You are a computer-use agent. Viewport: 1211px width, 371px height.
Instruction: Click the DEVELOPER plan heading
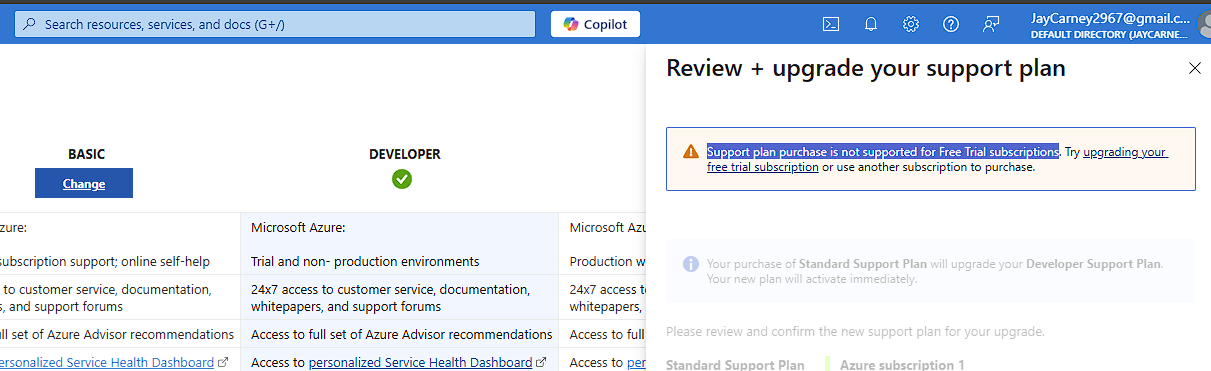click(405, 154)
